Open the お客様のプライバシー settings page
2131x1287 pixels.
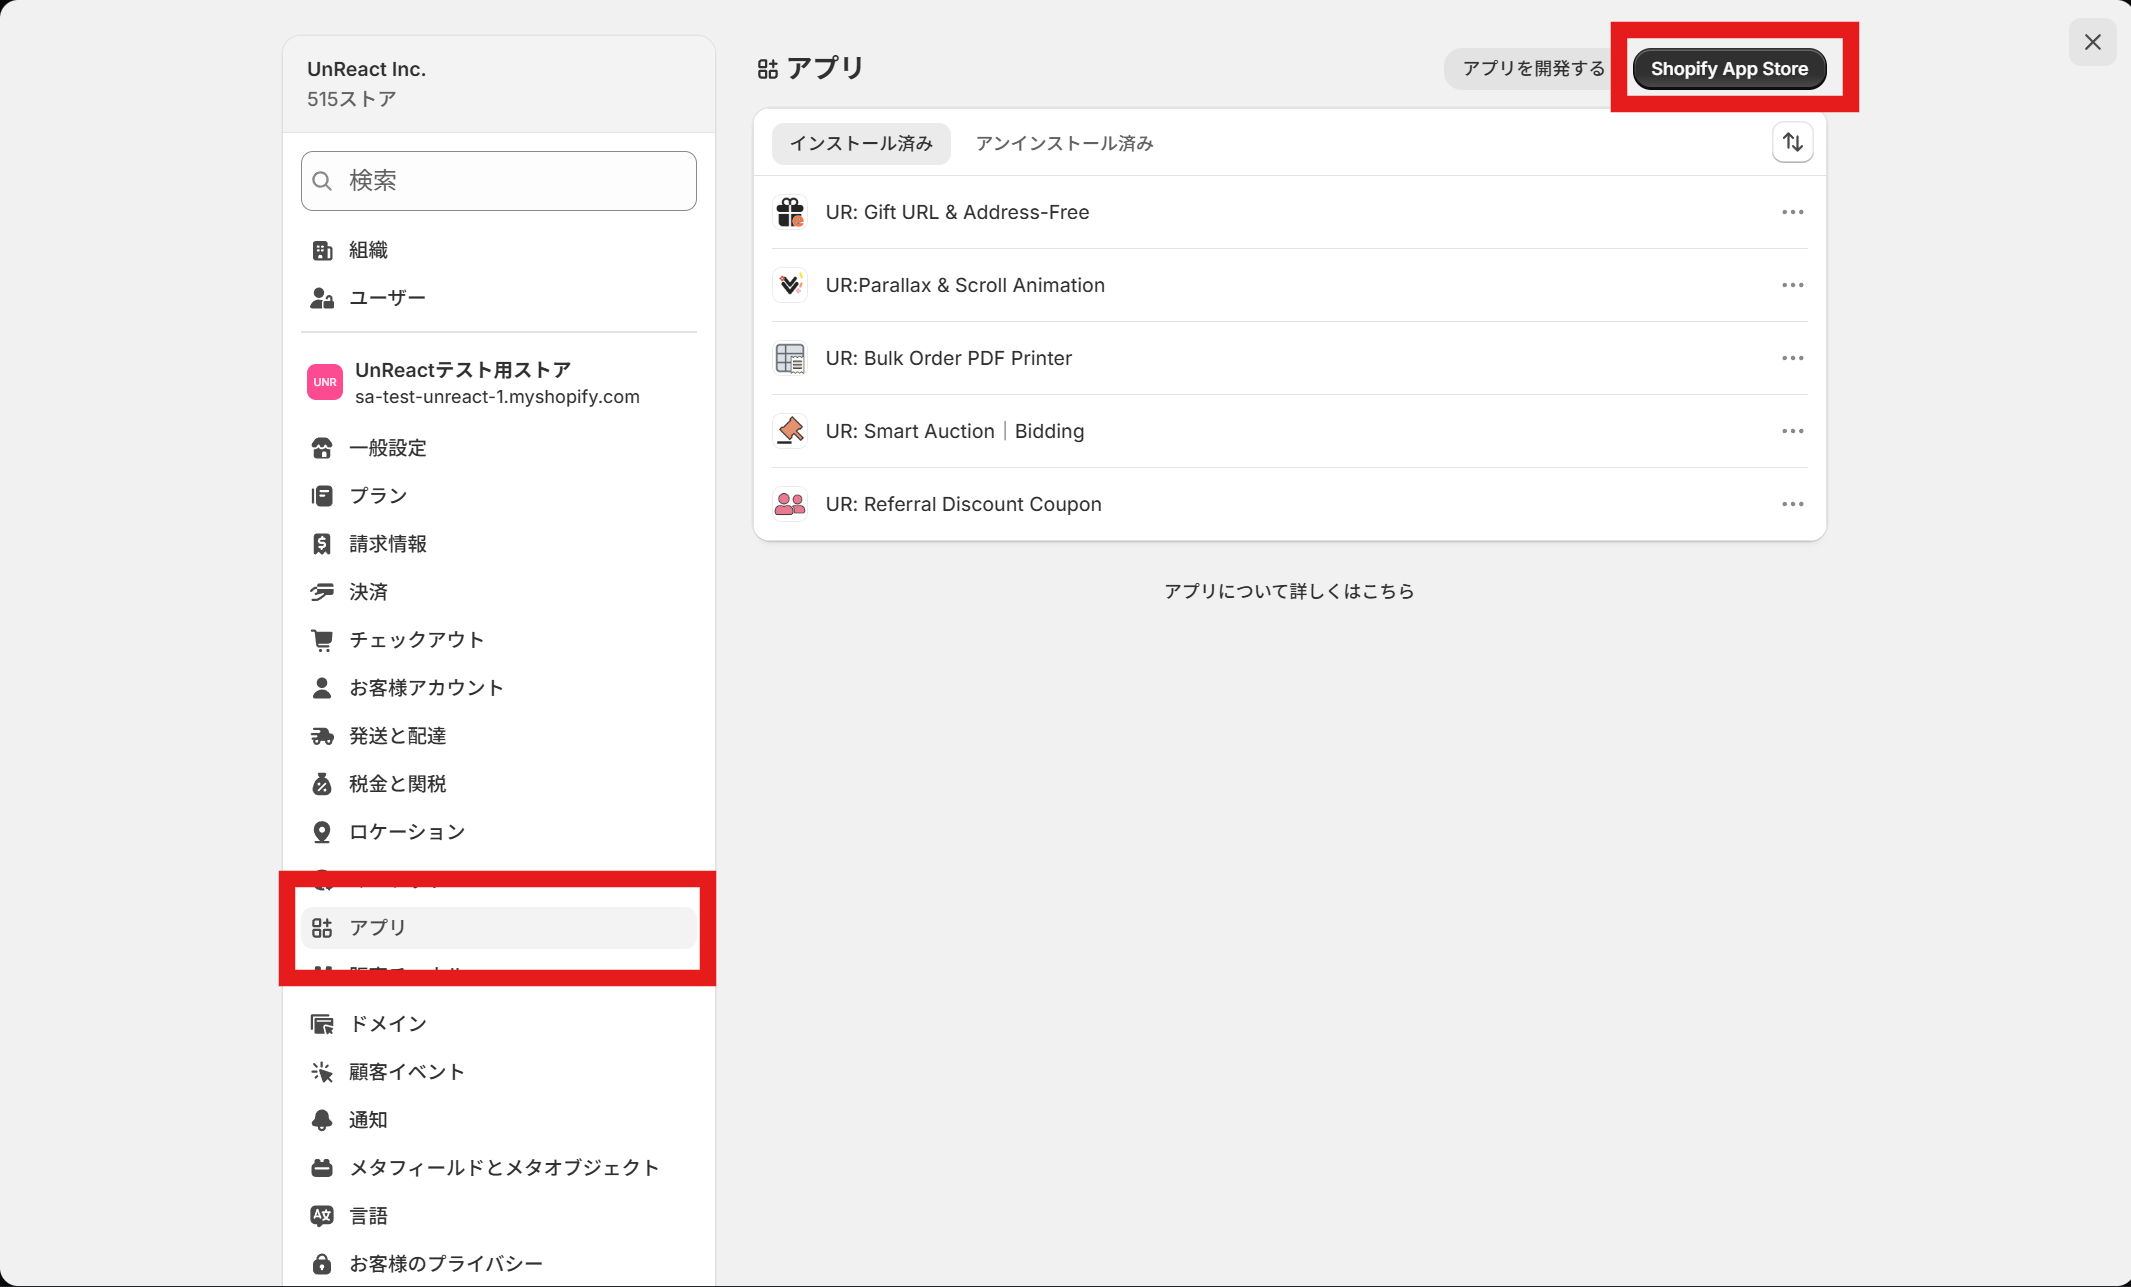pos(498,1264)
